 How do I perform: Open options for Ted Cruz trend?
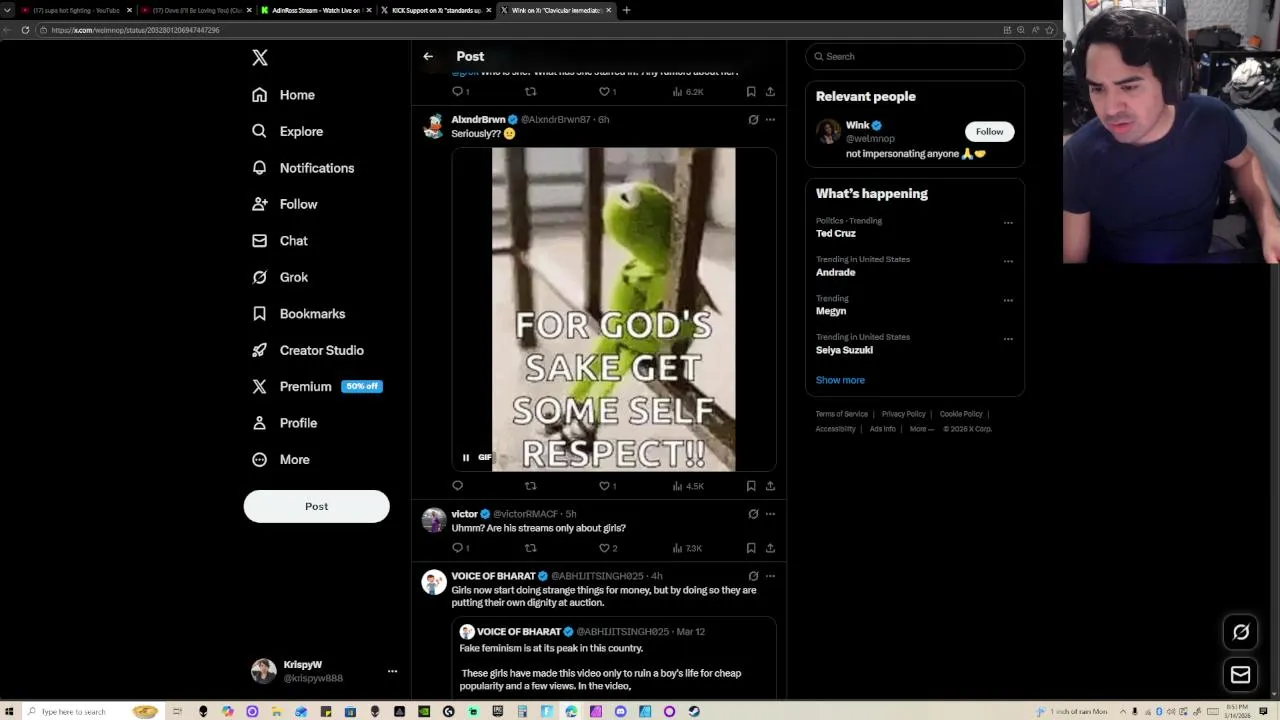[x=1008, y=222]
